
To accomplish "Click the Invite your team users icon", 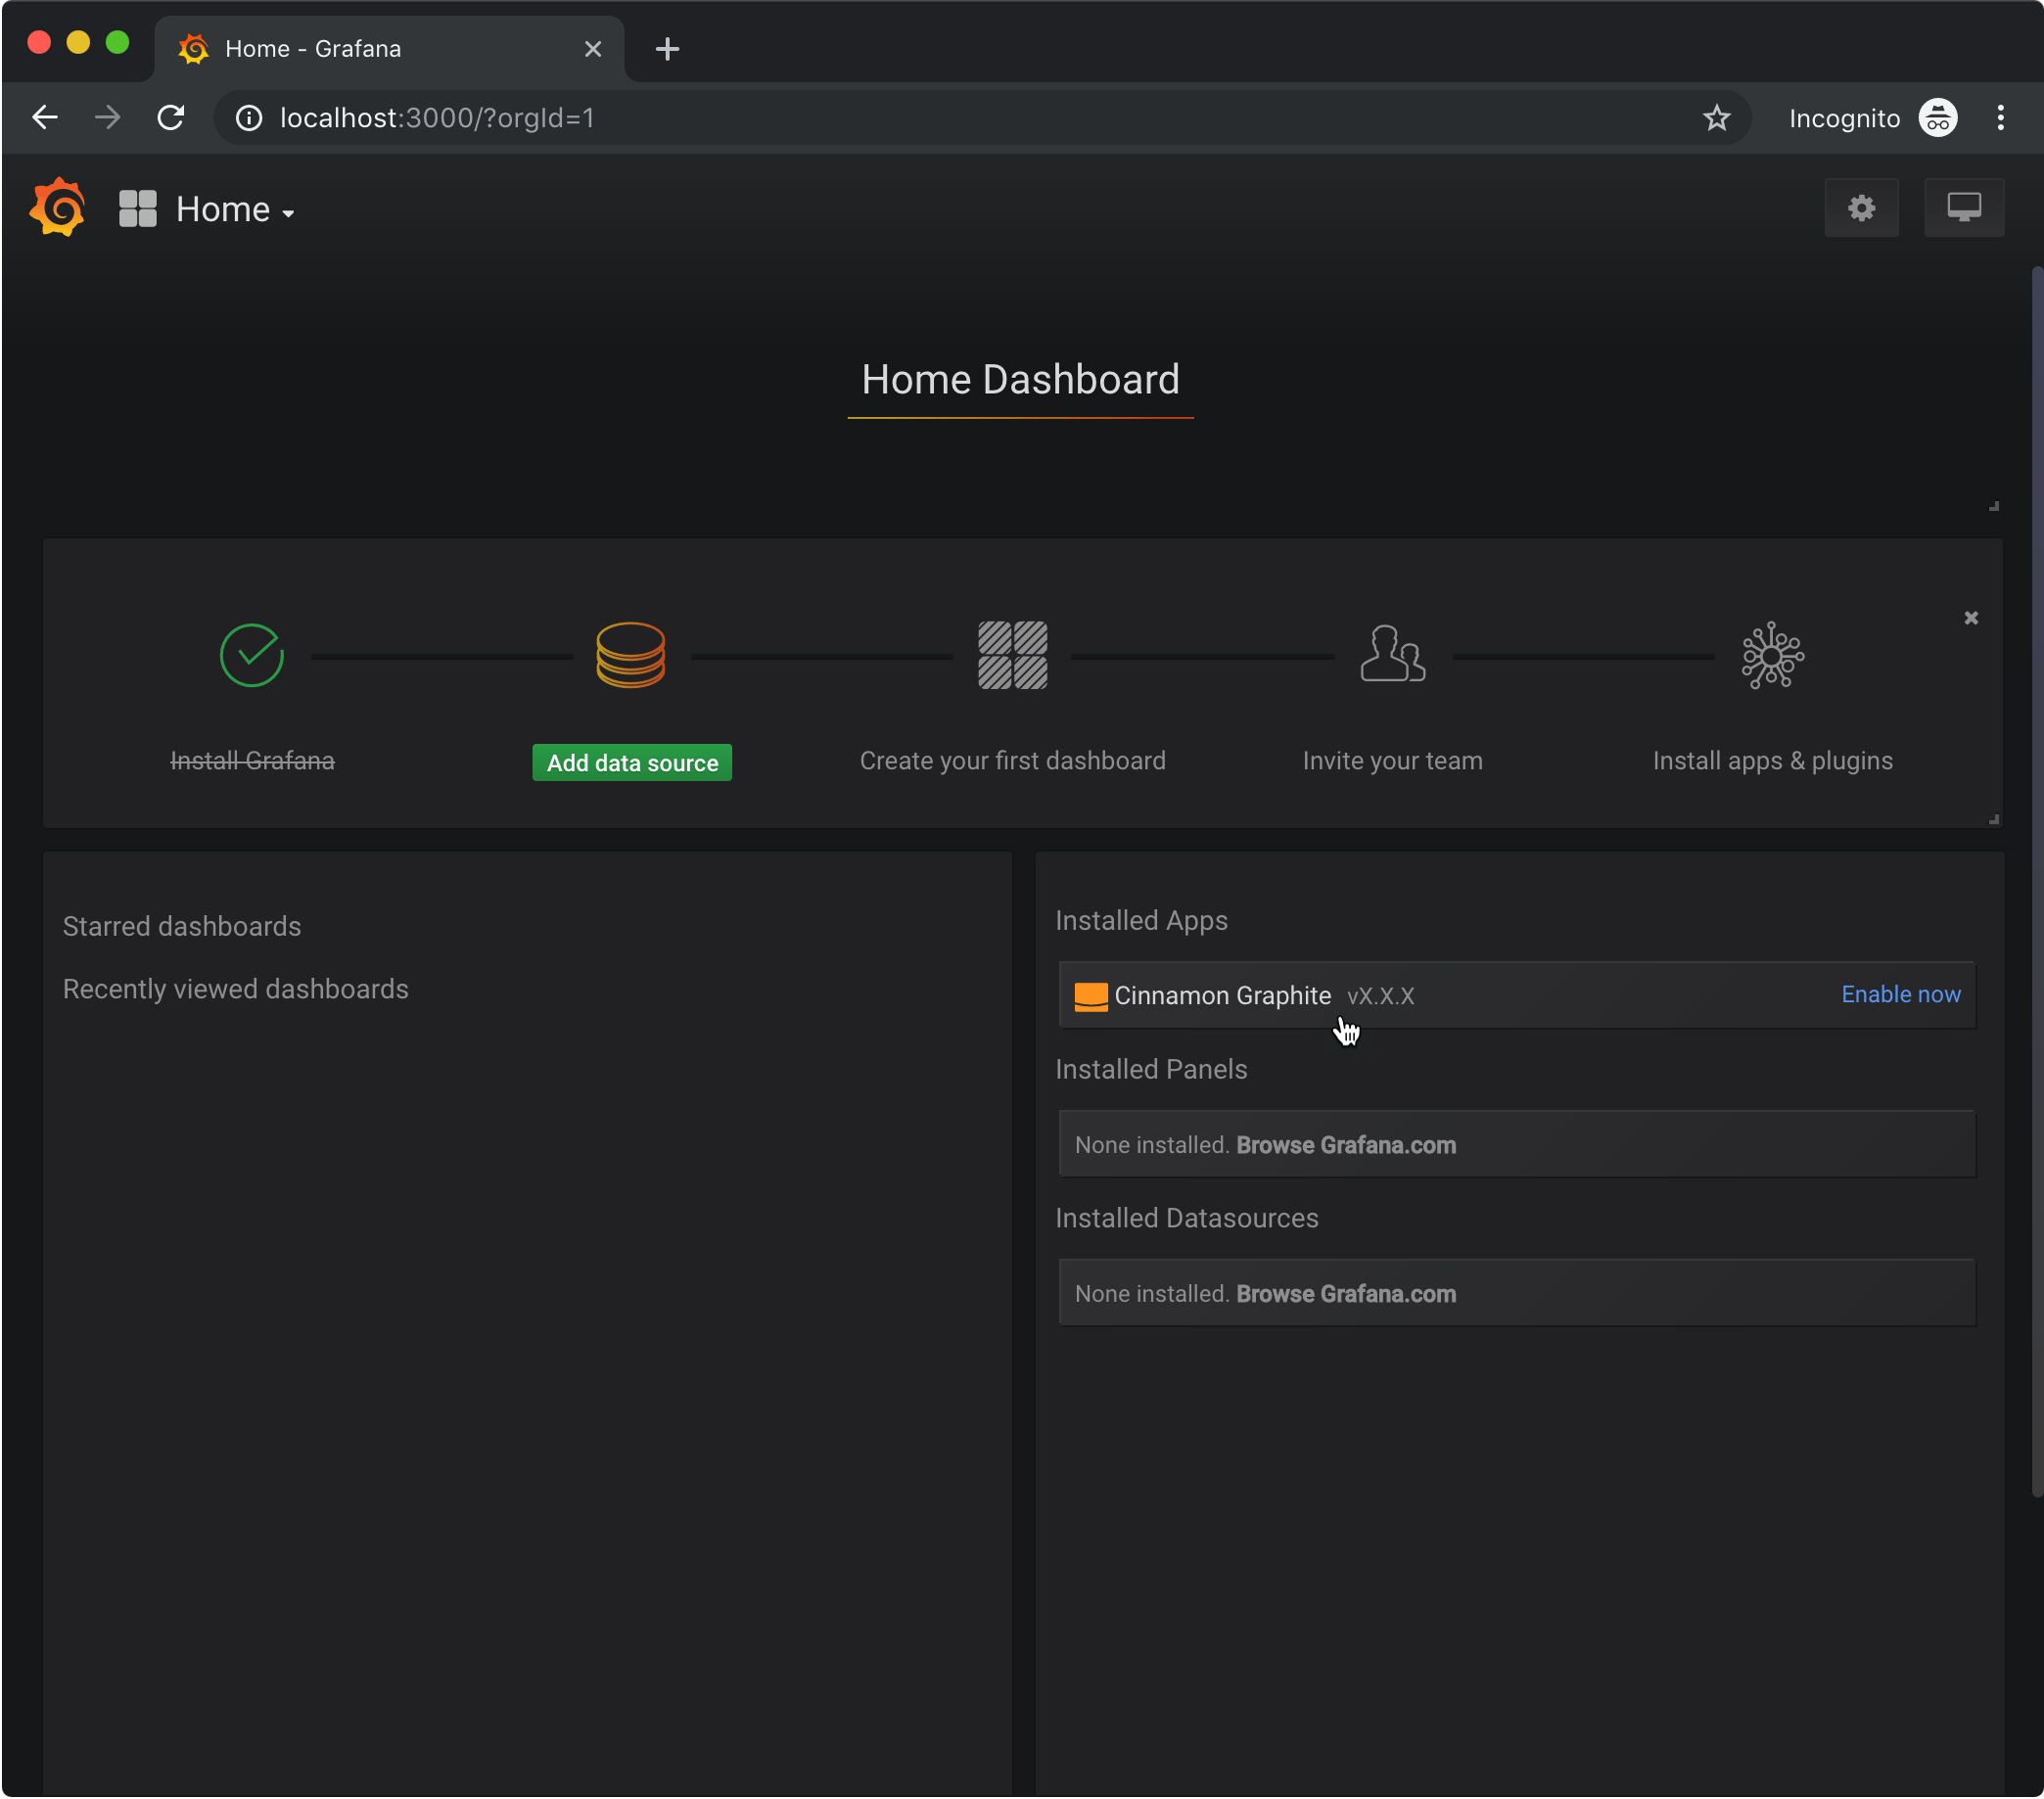I will tap(1392, 654).
